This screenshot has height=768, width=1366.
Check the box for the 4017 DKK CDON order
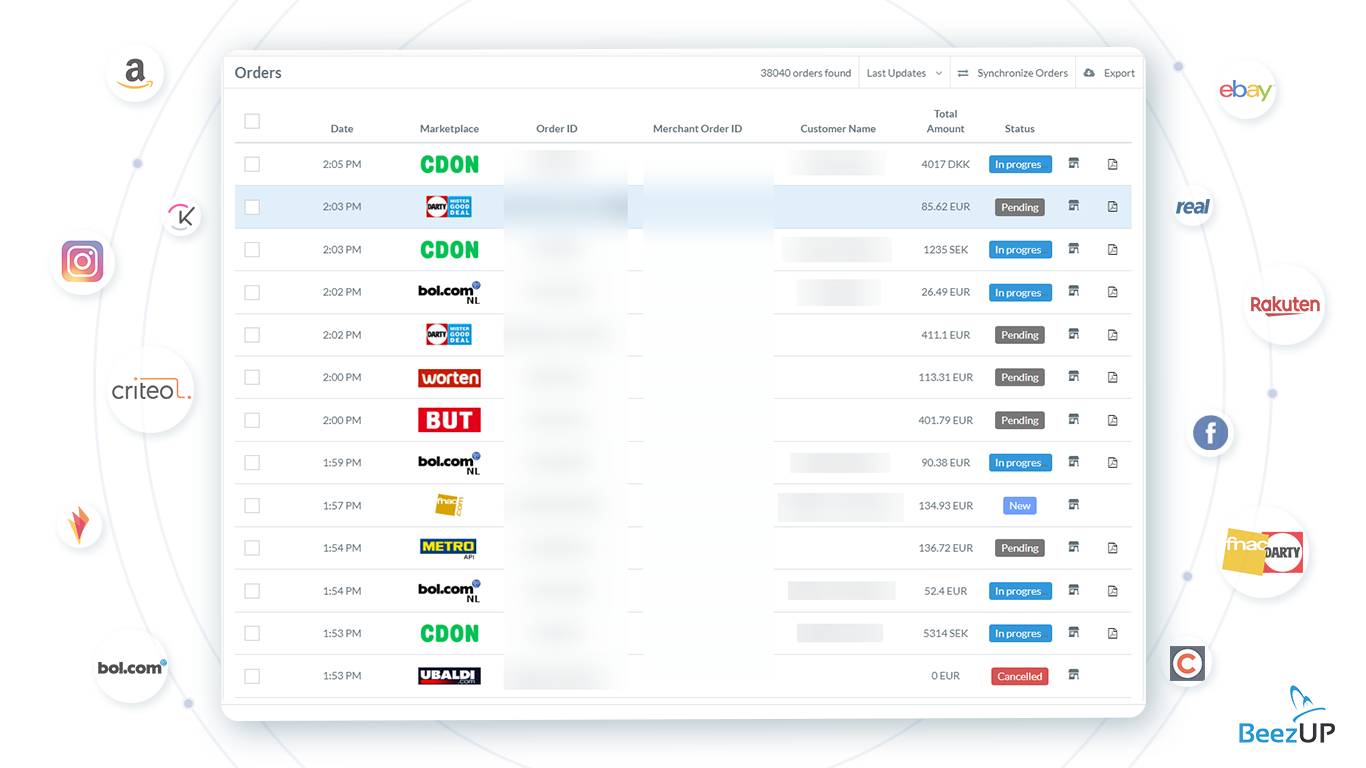pyautogui.click(x=252, y=164)
